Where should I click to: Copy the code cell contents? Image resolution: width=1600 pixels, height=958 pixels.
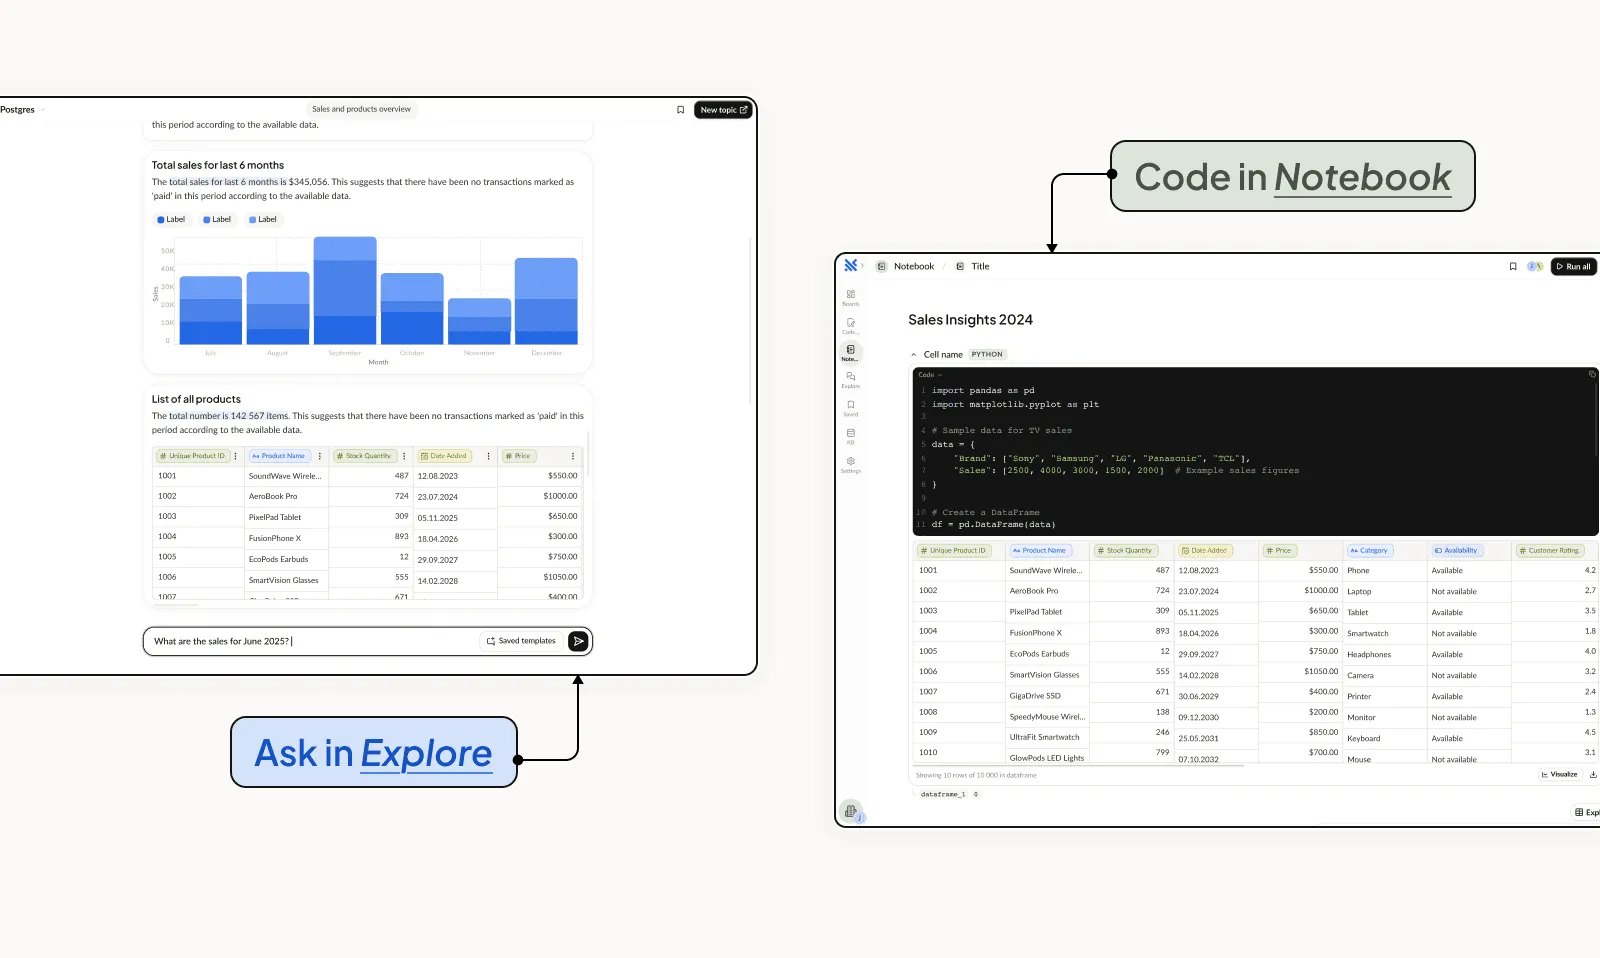1592,374
